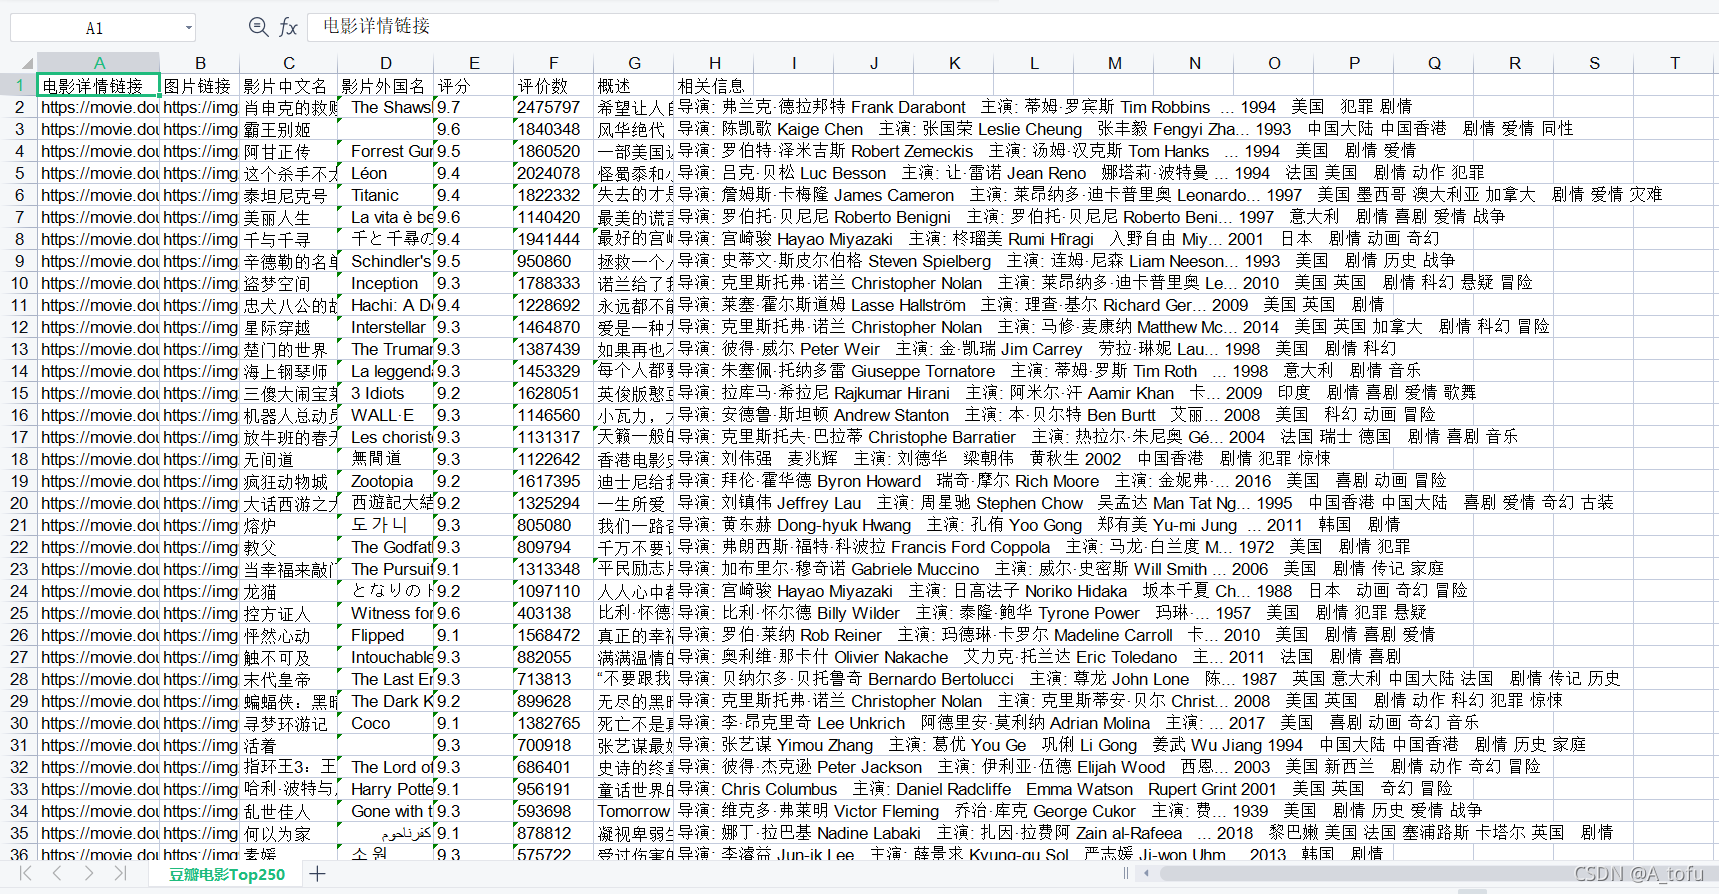The height and width of the screenshot is (894, 1719).
Task: Click cell containing Titanic
Action: [x=385, y=195]
